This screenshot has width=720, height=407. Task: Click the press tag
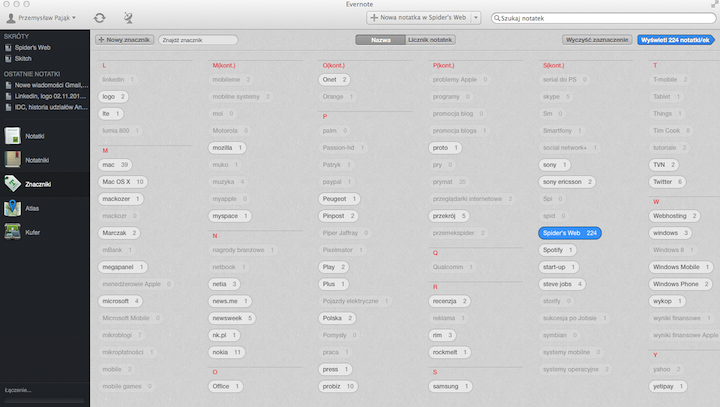335,369
